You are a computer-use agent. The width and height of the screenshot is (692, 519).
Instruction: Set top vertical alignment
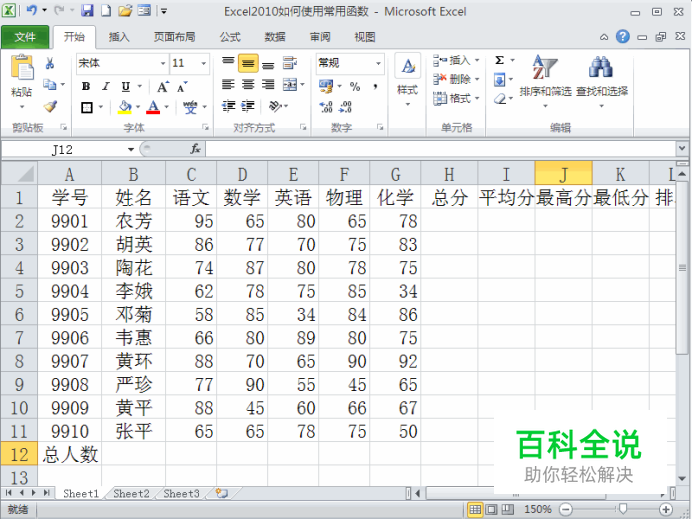(x=228, y=63)
